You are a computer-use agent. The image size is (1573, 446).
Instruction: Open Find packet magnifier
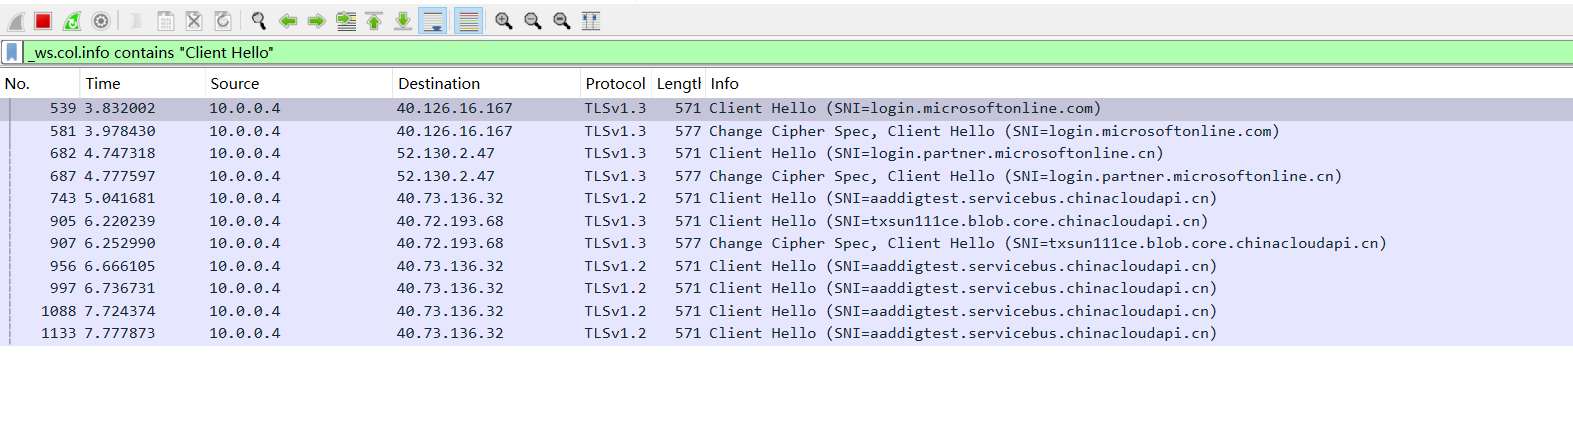(259, 21)
